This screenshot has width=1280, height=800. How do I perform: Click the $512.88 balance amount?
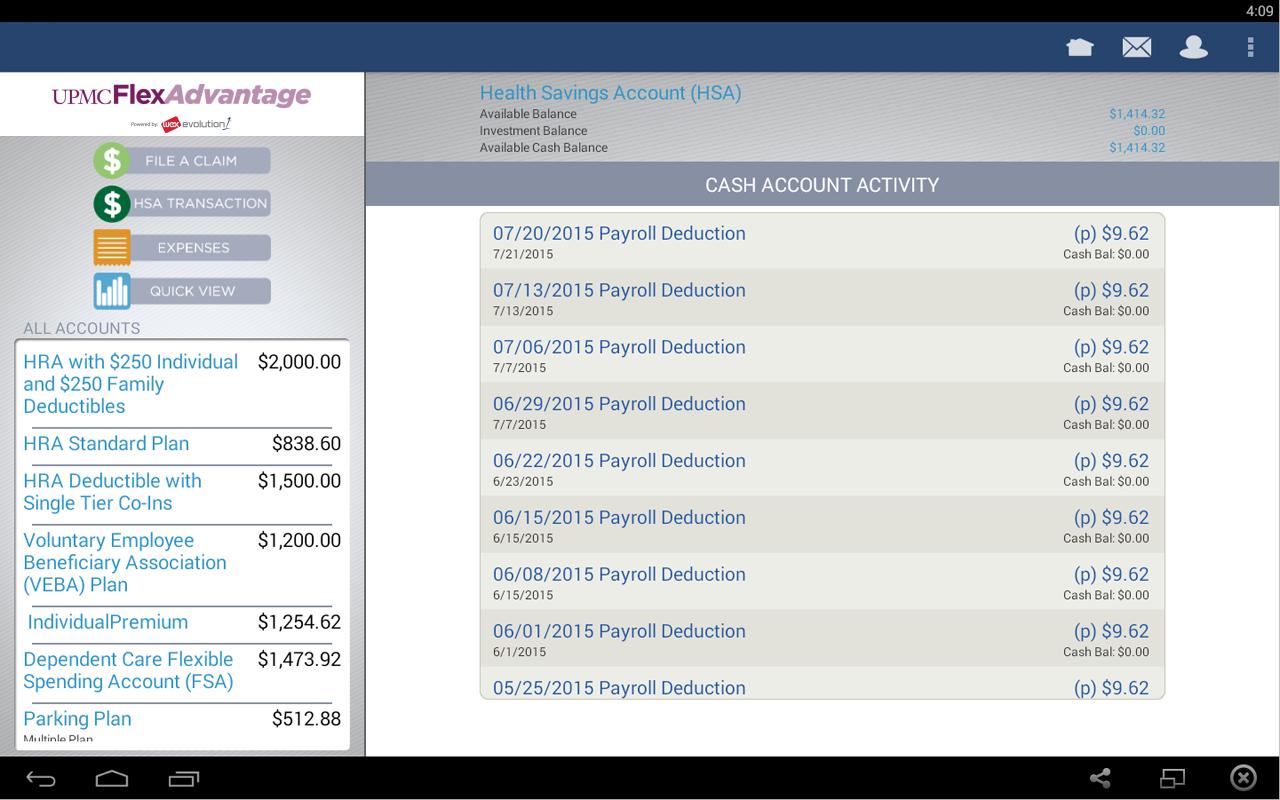tap(306, 719)
